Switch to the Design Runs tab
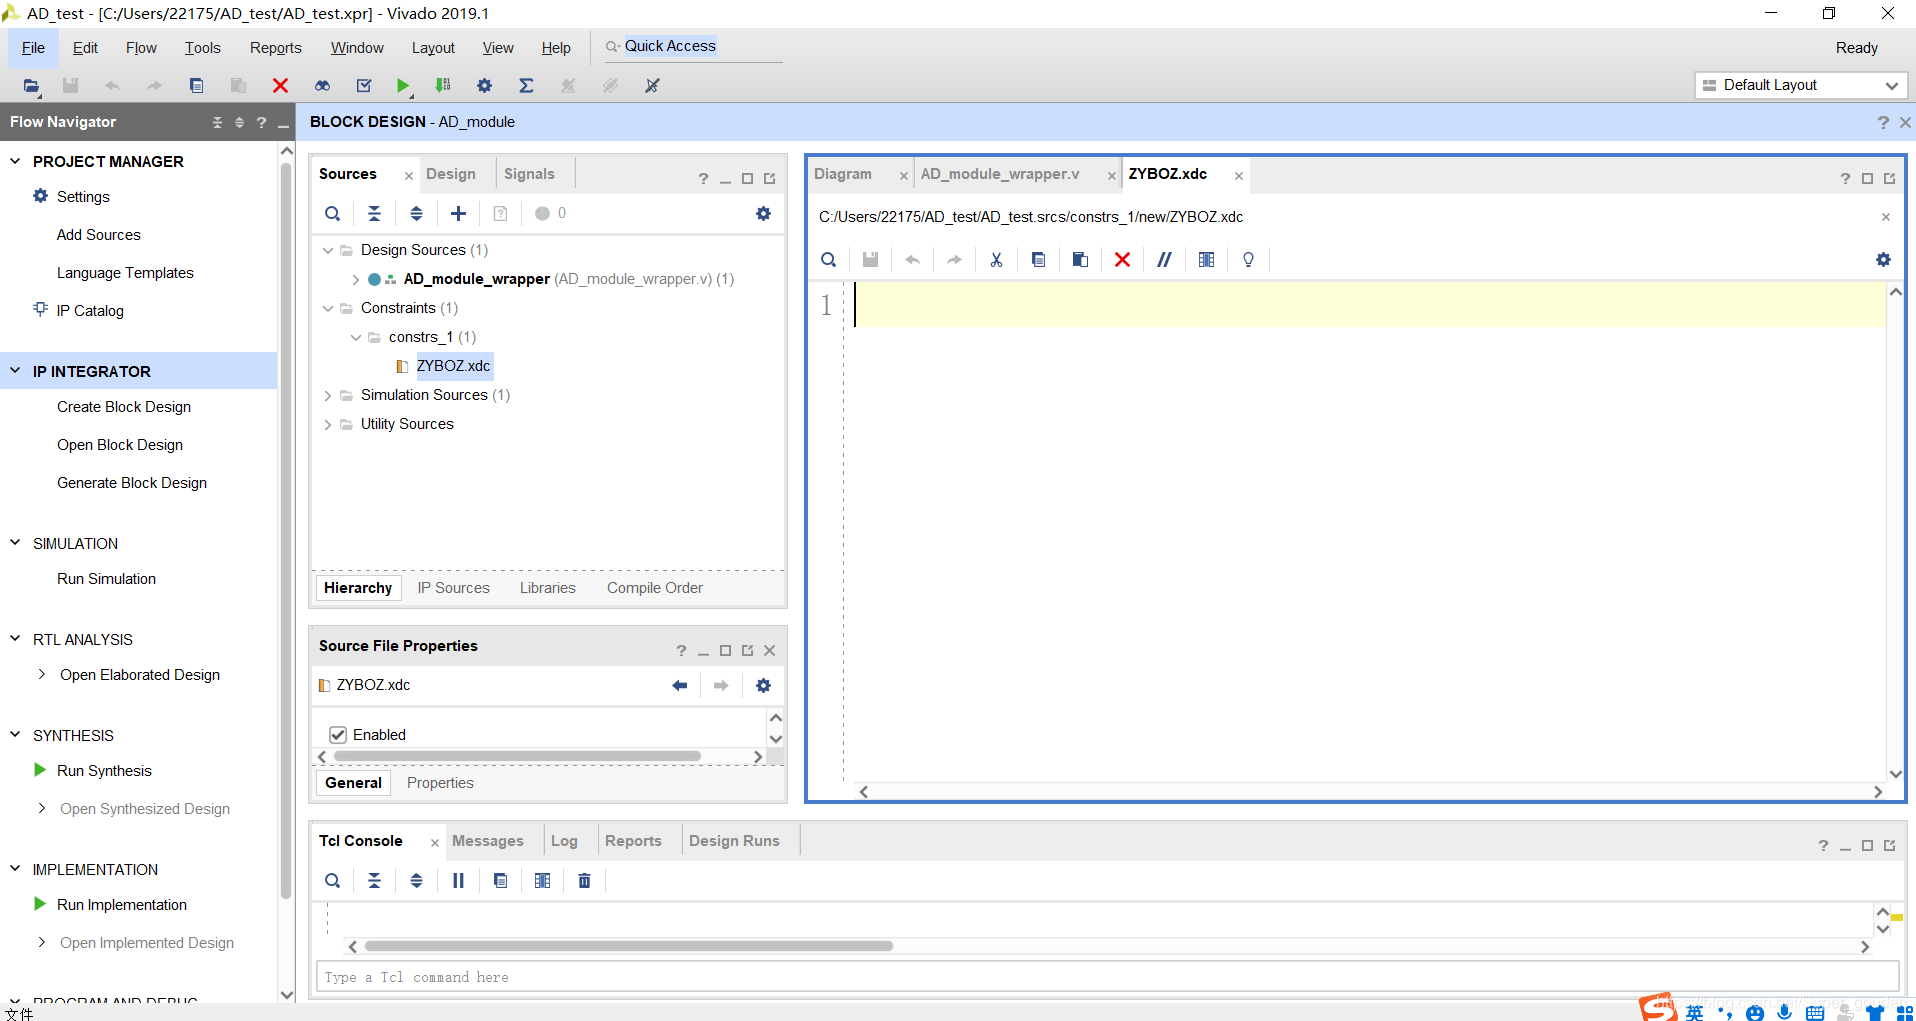1916x1021 pixels. [x=734, y=841]
